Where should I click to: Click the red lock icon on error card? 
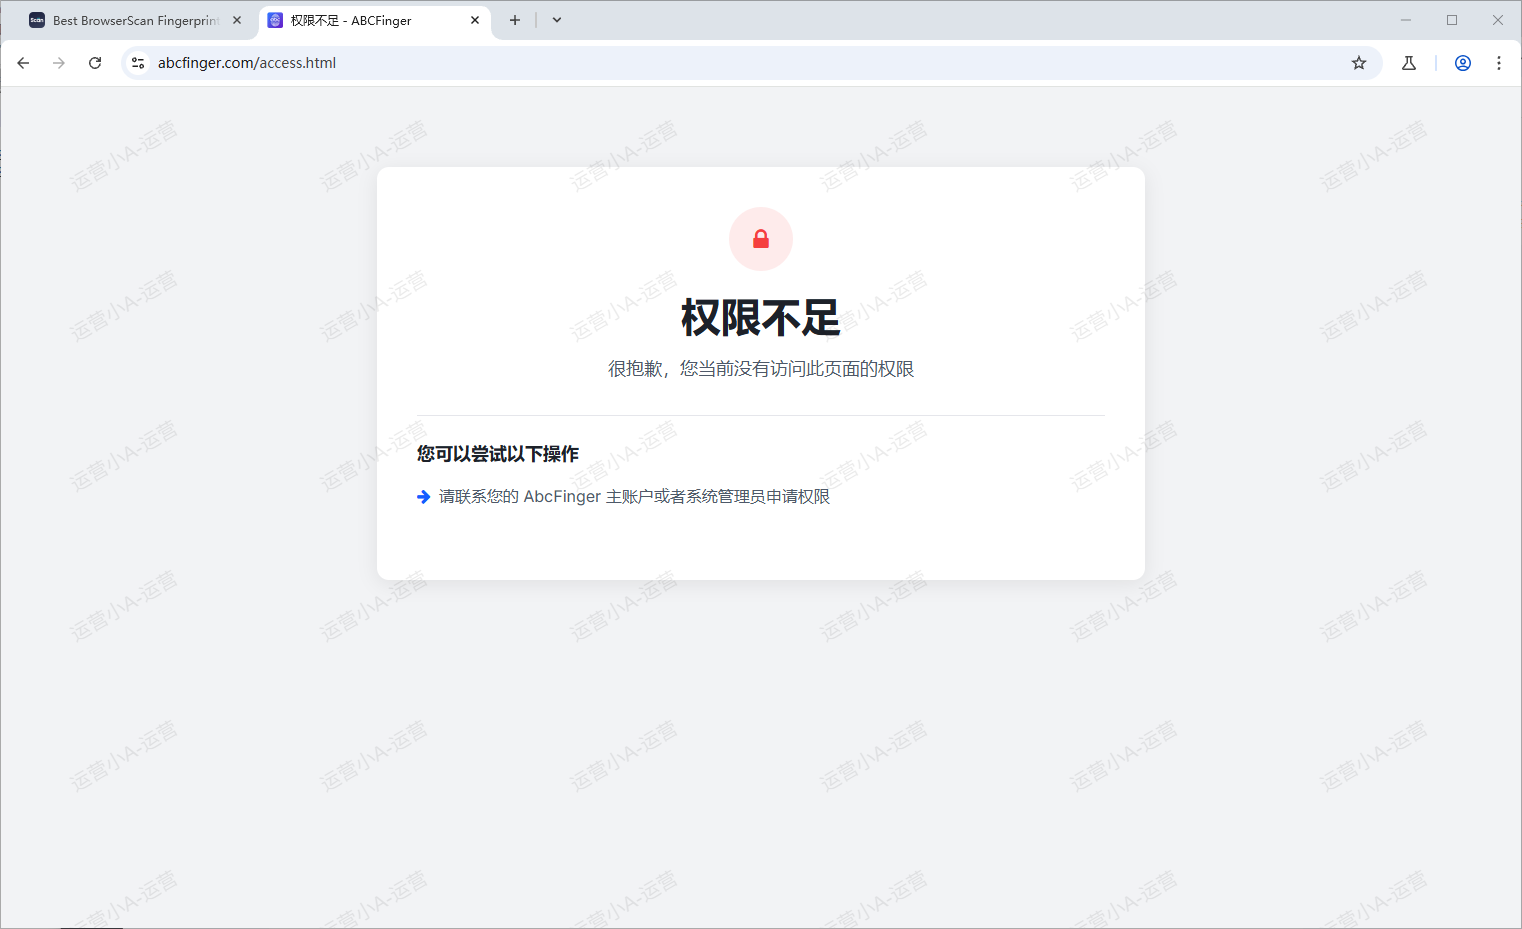tap(760, 238)
